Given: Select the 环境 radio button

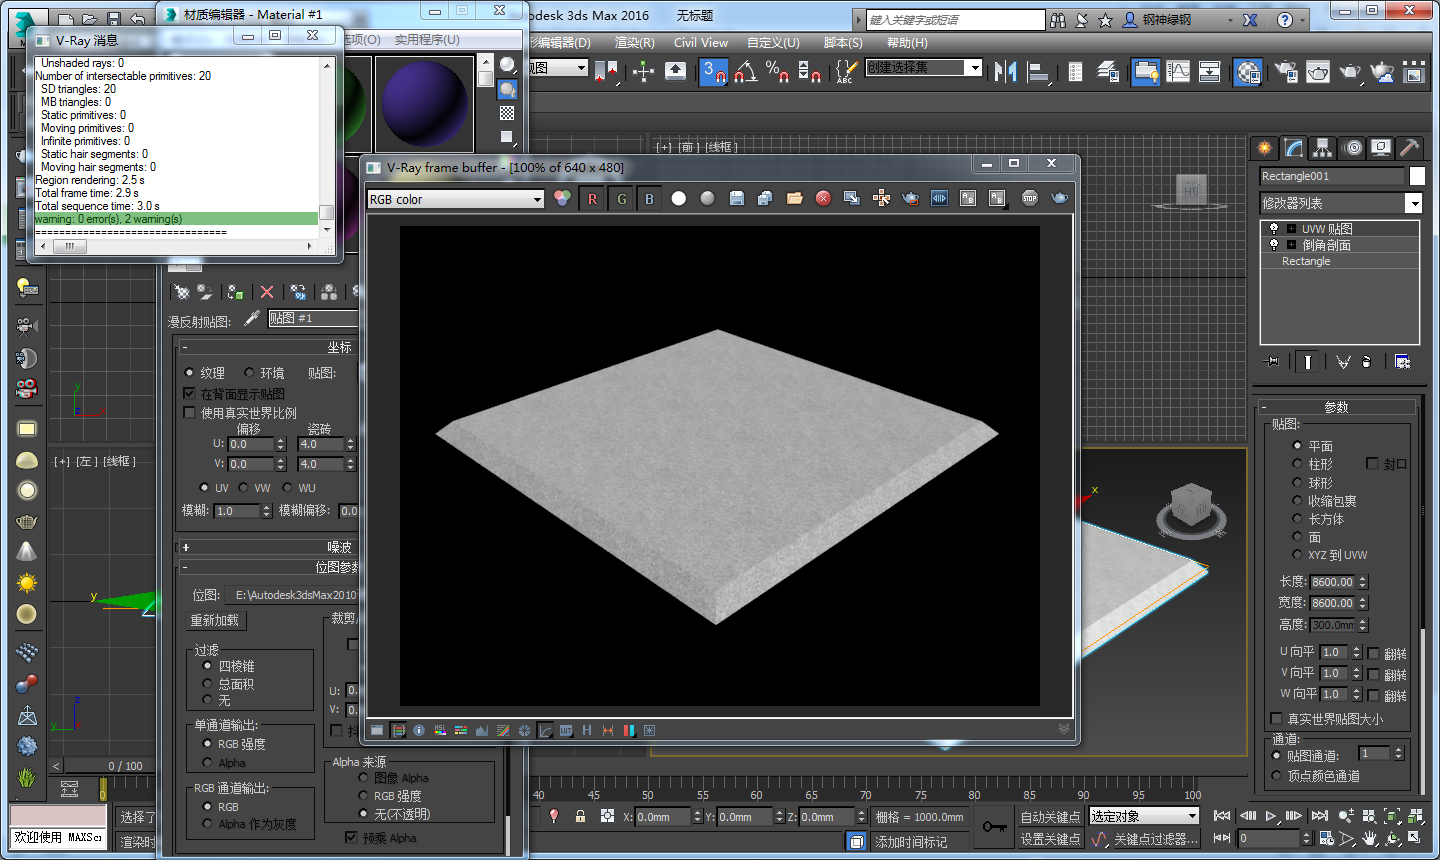Looking at the screenshot, I should coord(249,372).
